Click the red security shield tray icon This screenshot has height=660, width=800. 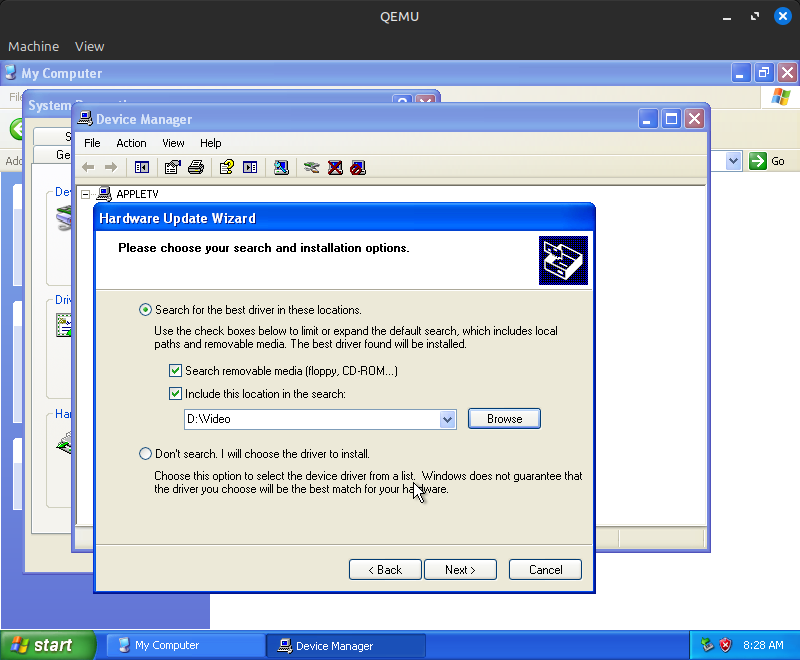coord(725,645)
